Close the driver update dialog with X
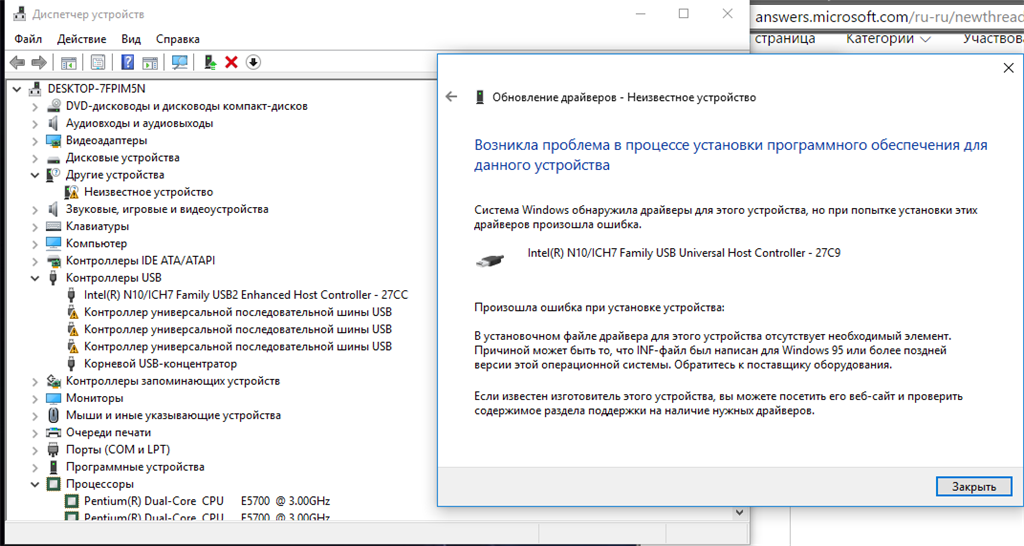This screenshot has width=1024, height=546. click(1008, 68)
